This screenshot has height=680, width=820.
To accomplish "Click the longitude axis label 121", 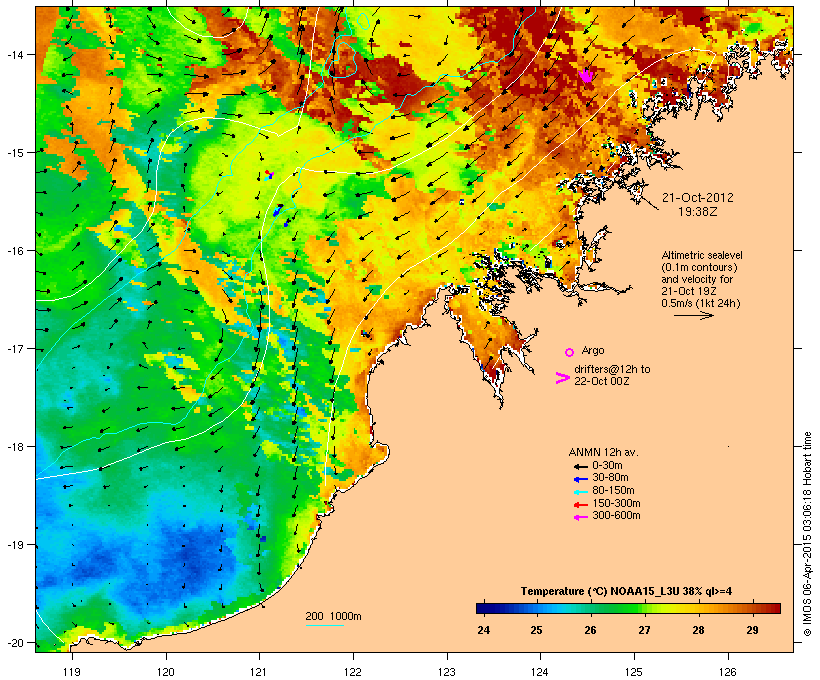I will pyautogui.click(x=259, y=672).
